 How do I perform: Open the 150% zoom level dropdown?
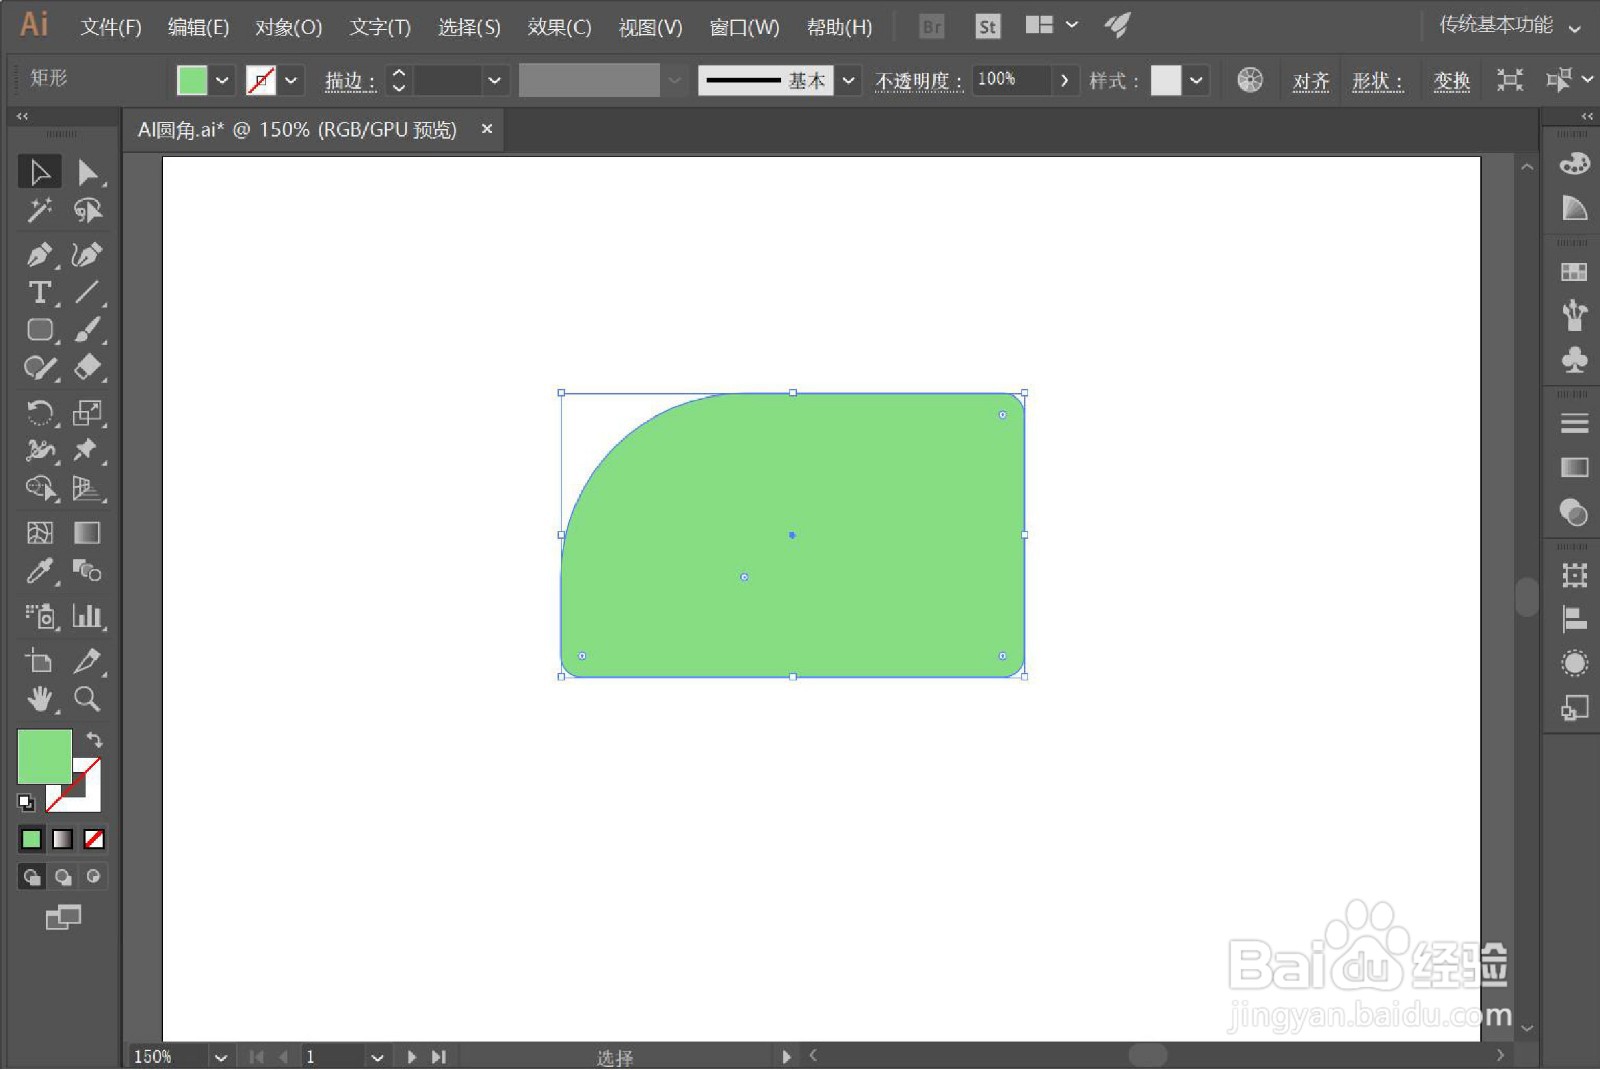pyautogui.click(x=221, y=1057)
